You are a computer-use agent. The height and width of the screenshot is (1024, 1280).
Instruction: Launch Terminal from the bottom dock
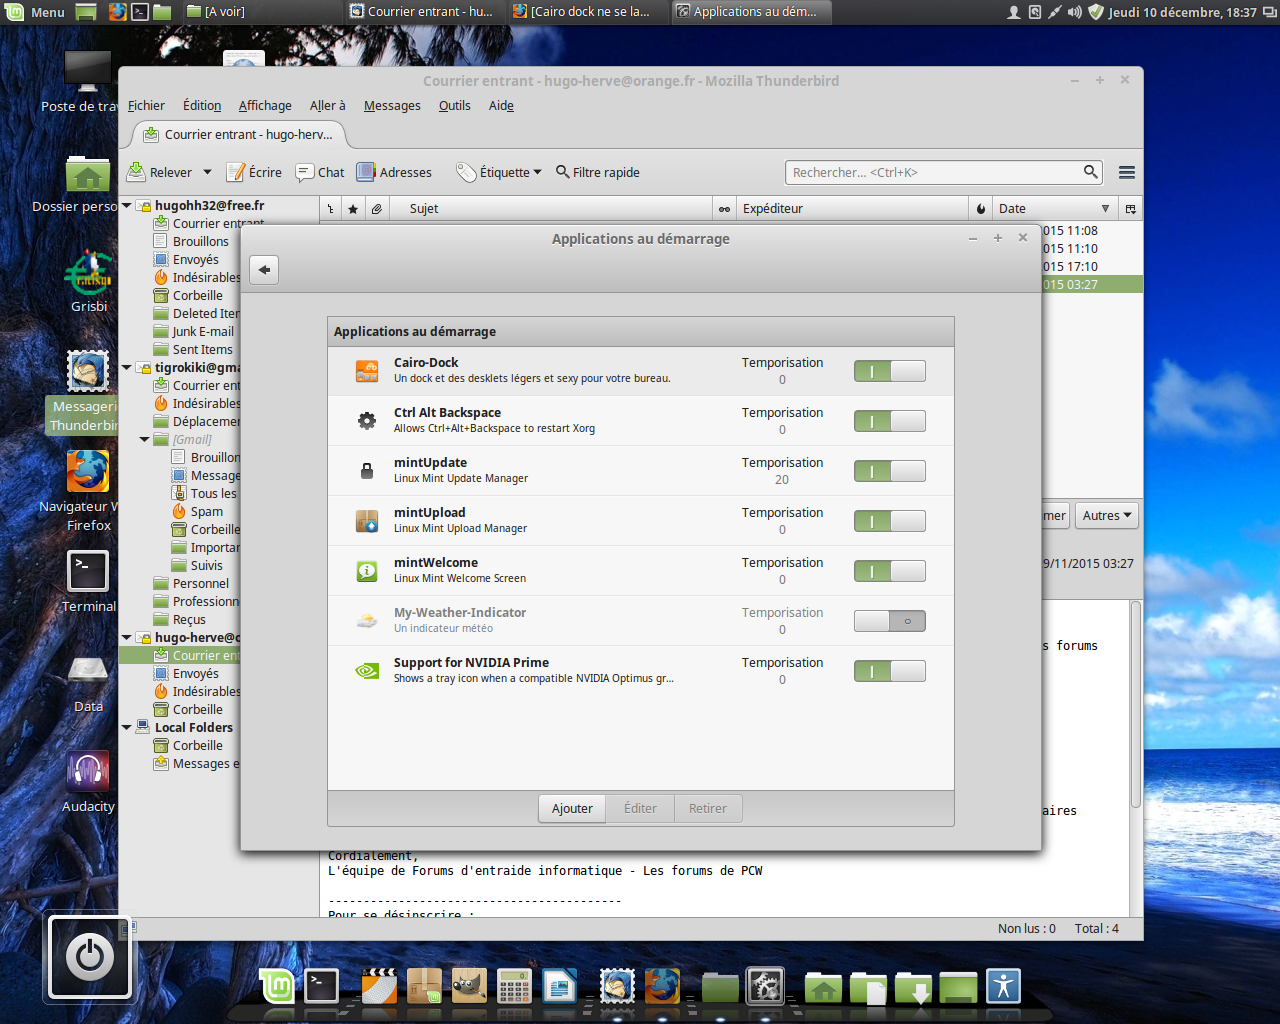[x=321, y=987]
